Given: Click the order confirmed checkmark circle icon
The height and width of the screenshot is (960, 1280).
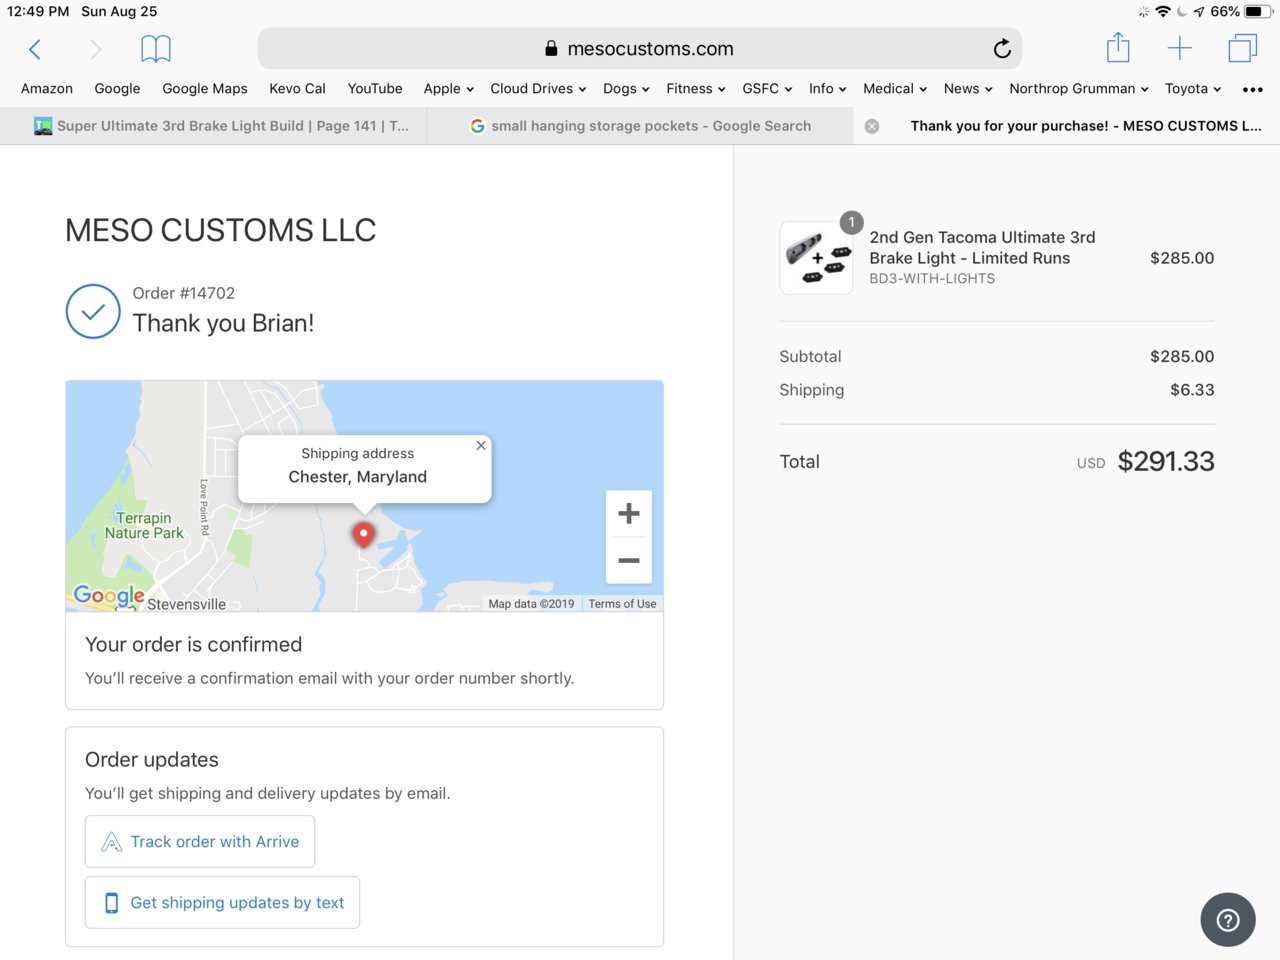Looking at the screenshot, I should click(x=93, y=311).
